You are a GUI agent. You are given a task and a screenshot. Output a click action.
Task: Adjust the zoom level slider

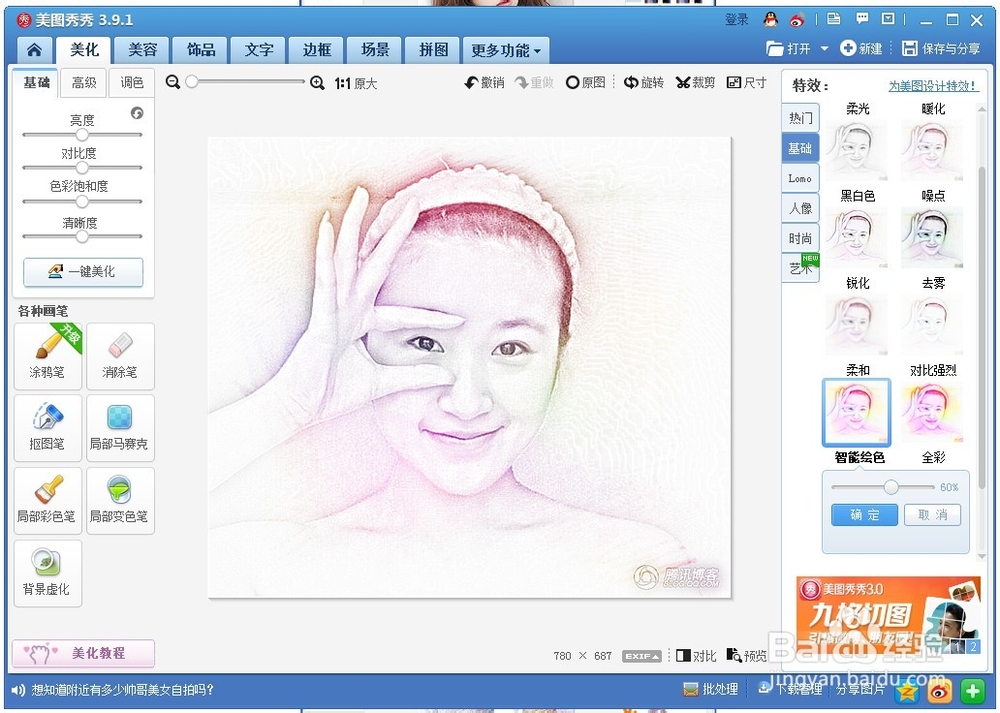click(x=246, y=82)
